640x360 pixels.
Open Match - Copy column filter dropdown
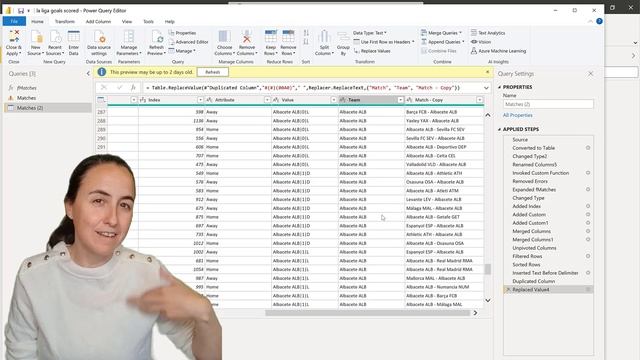(x=480, y=100)
